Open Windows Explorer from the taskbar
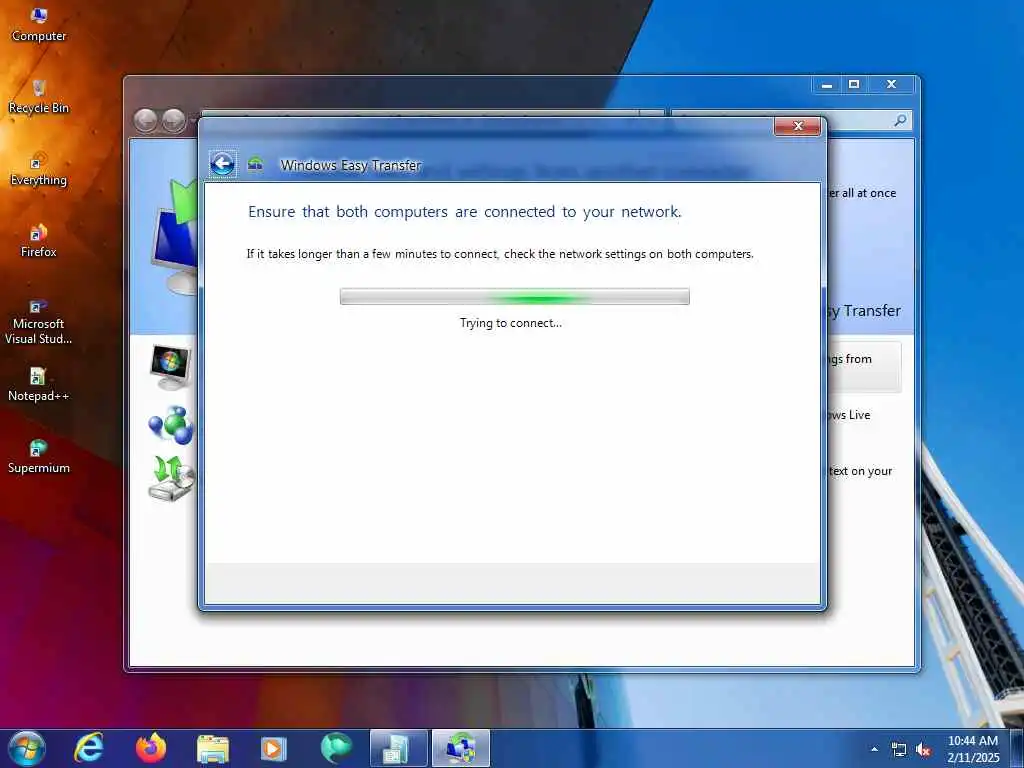The height and width of the screenshot is (768, 1024). tap(213, 748)
